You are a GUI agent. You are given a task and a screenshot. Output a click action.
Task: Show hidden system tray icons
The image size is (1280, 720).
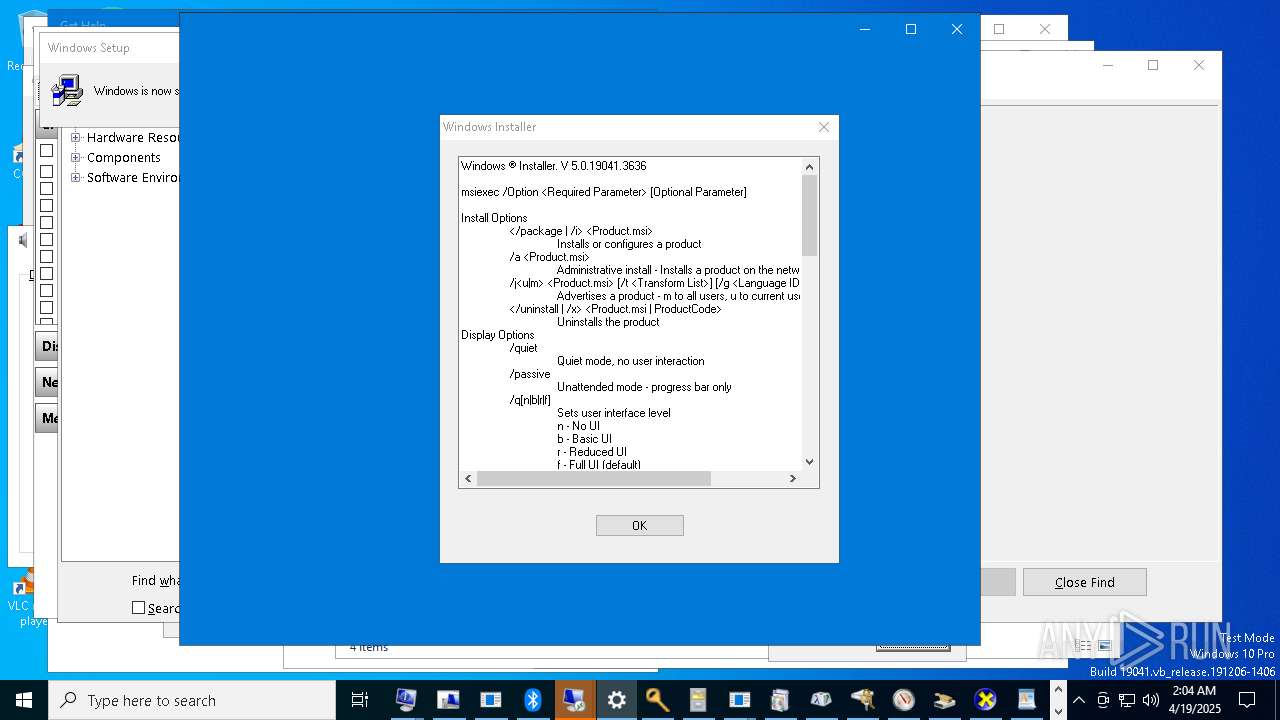coord(1079,700)
